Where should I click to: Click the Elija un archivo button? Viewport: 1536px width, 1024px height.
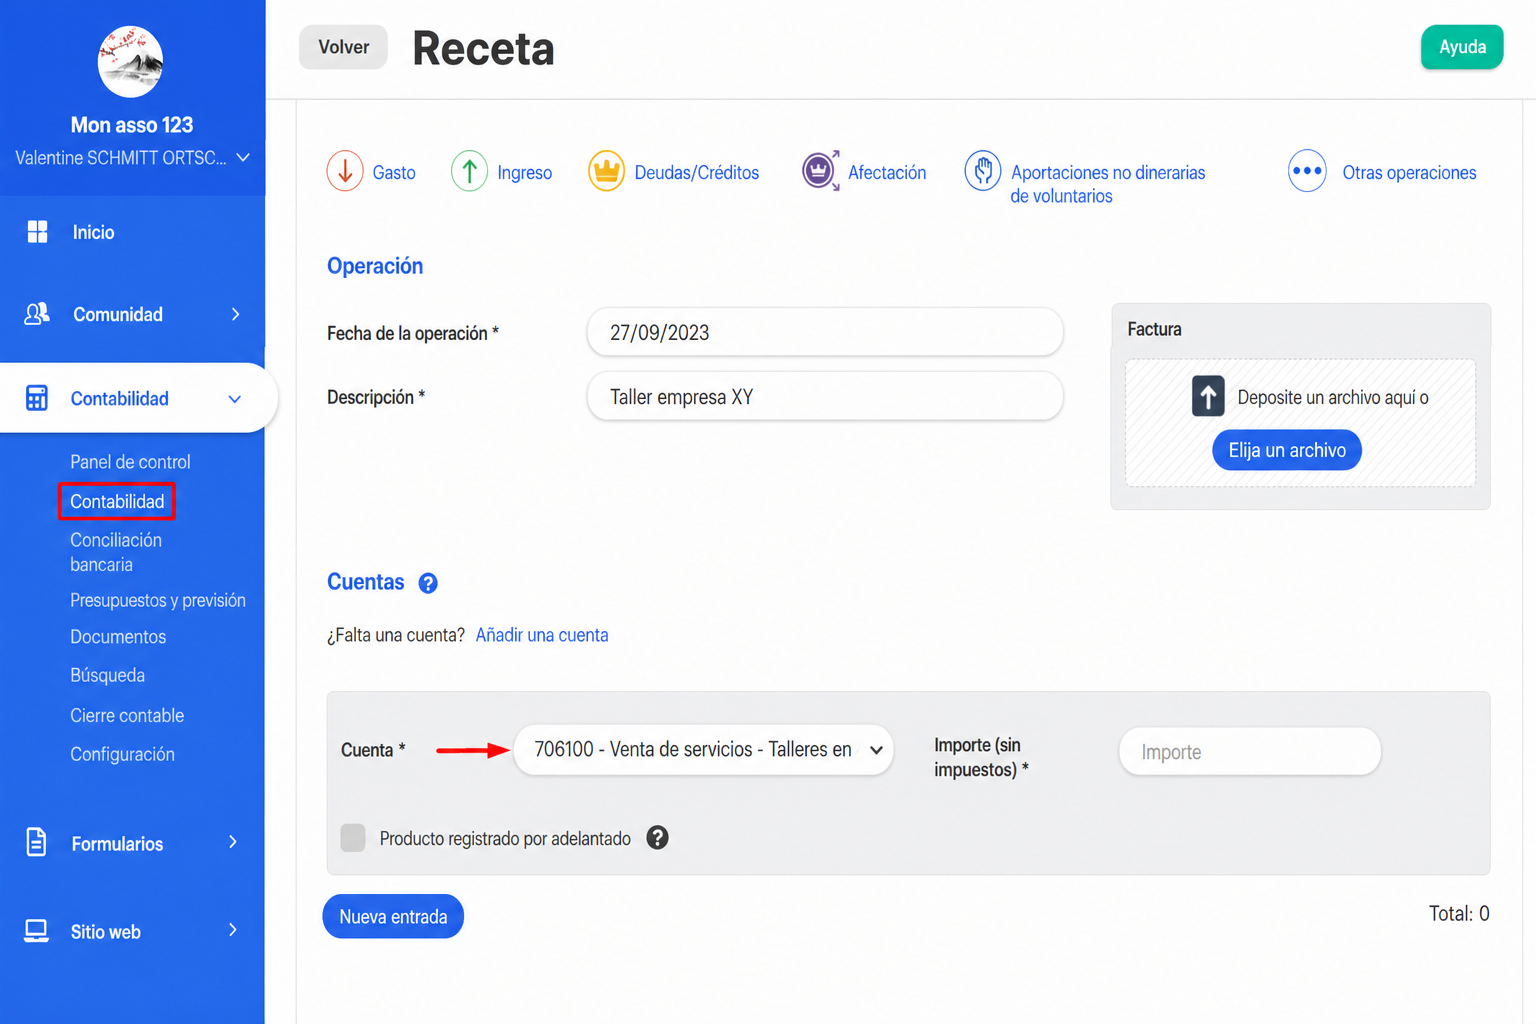(1287, 450)
